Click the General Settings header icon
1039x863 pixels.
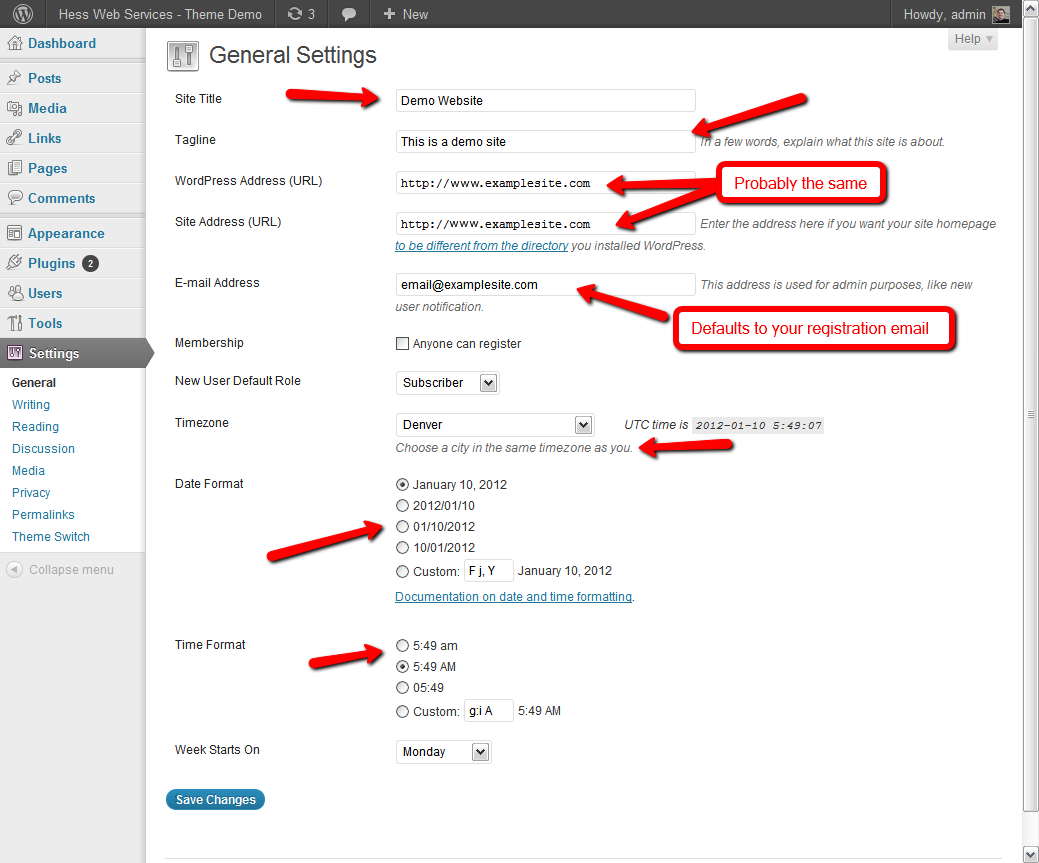click(183, 56)
